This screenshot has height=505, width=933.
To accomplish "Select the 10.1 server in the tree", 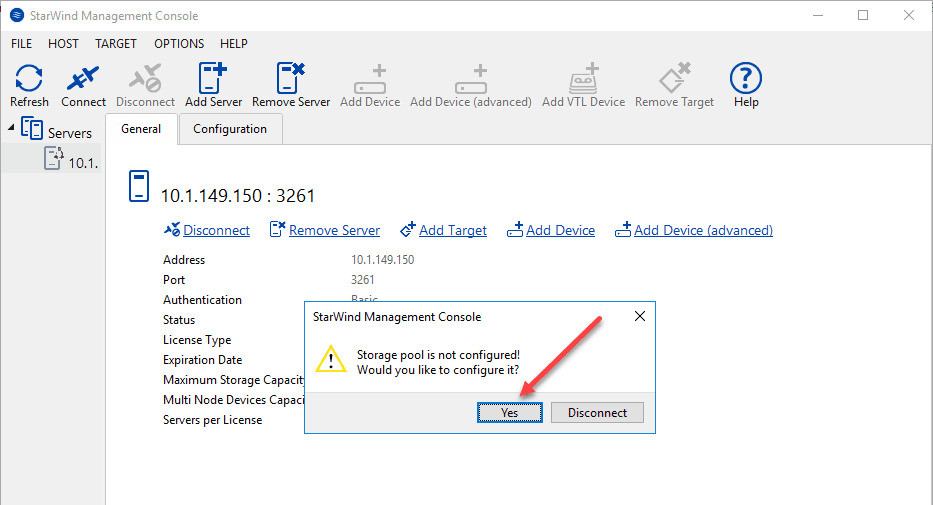I will [x=82, y=163].
